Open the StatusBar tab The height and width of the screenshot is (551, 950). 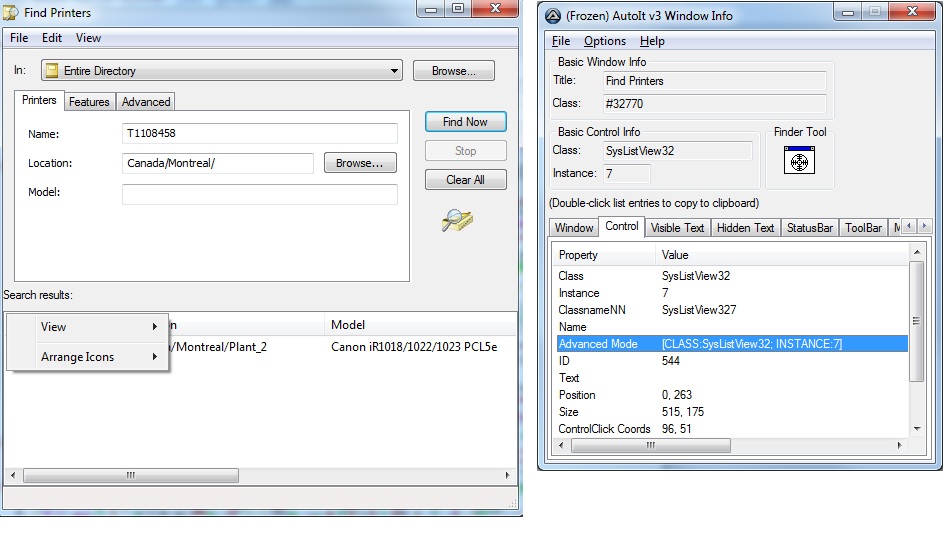click(809, 228)
